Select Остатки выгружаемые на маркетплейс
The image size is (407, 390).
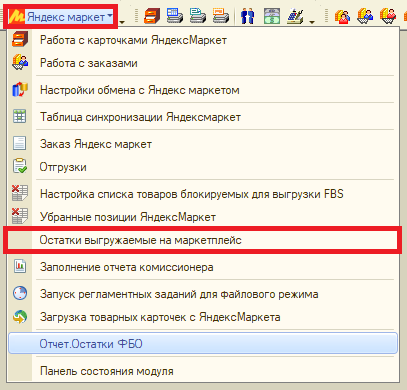pos(203,240)
